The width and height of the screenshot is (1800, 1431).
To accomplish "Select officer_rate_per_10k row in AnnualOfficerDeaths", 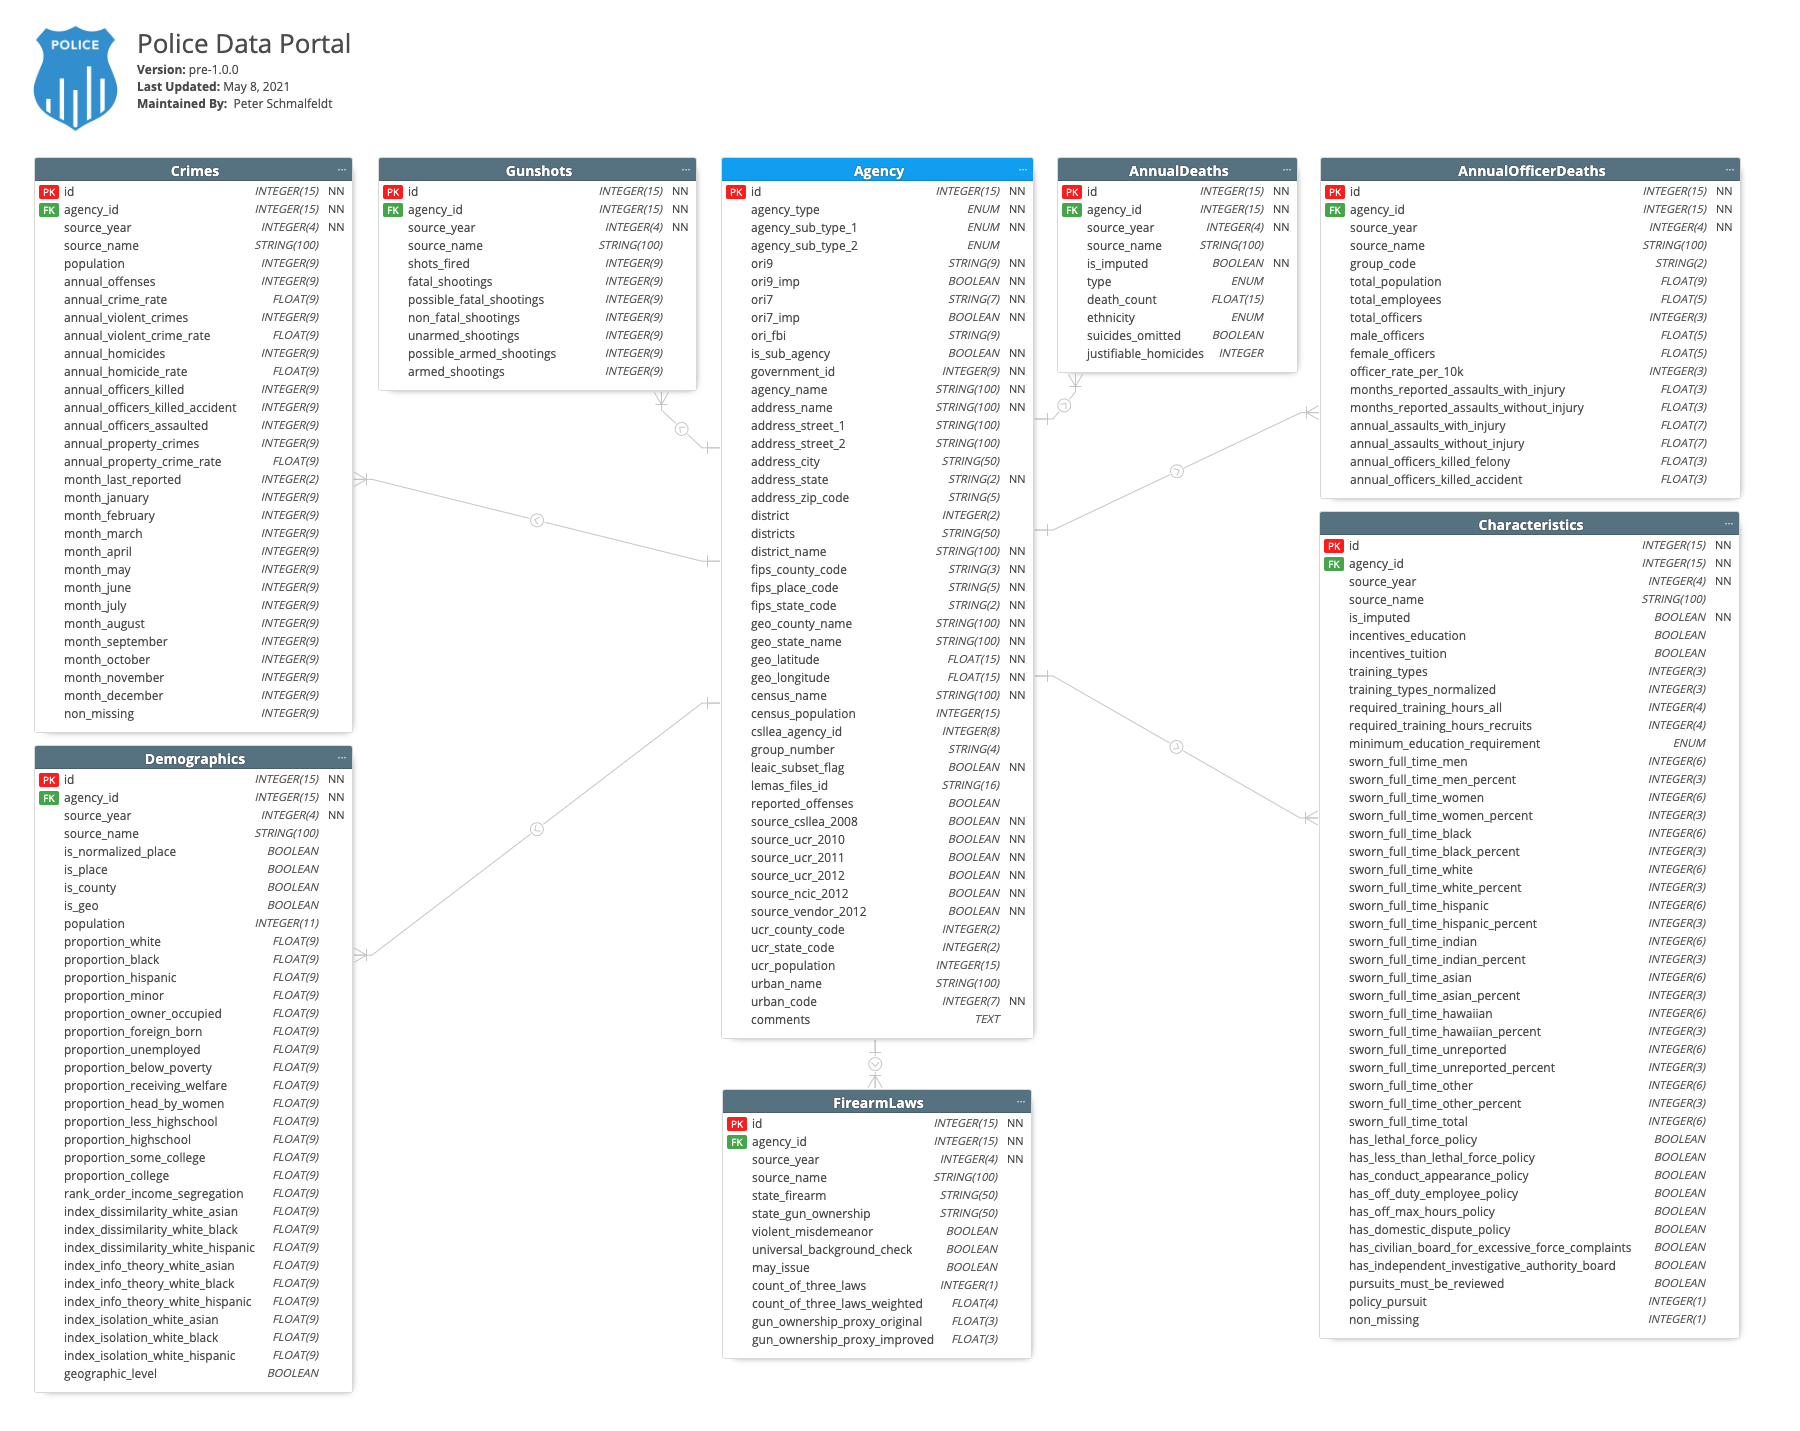I will 1531,372.
